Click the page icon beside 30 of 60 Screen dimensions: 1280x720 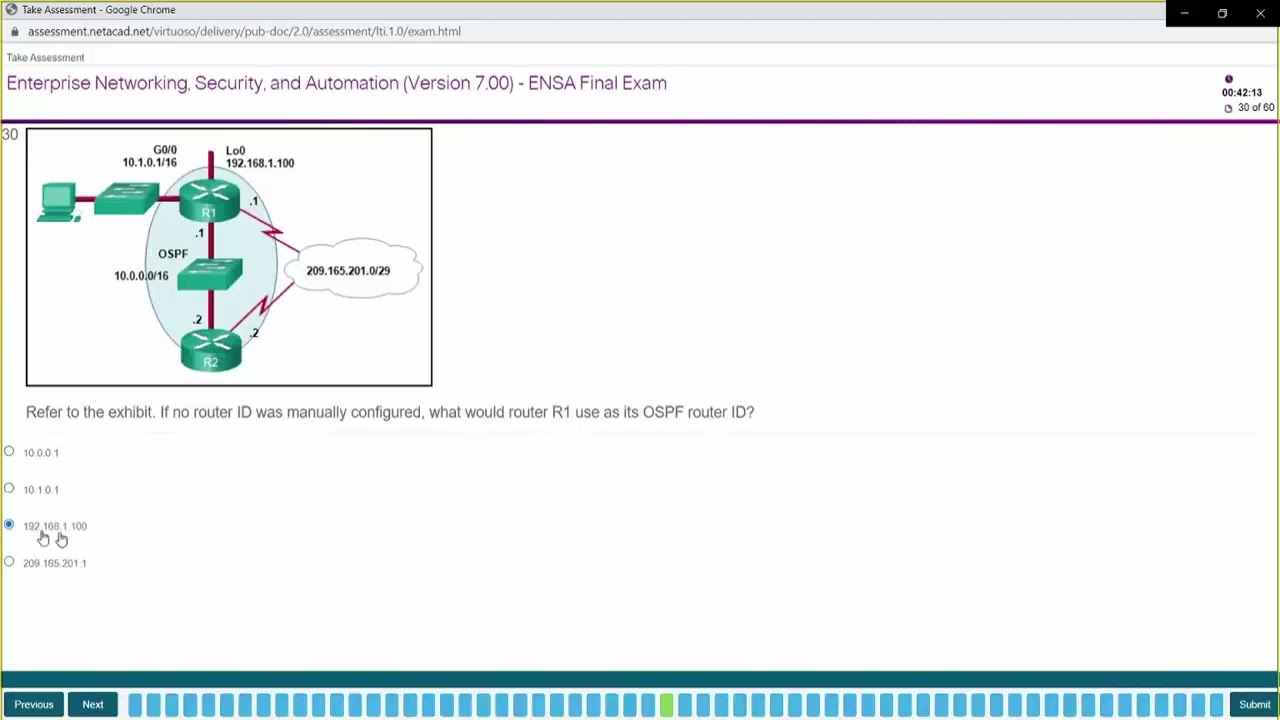[1228, 108]
